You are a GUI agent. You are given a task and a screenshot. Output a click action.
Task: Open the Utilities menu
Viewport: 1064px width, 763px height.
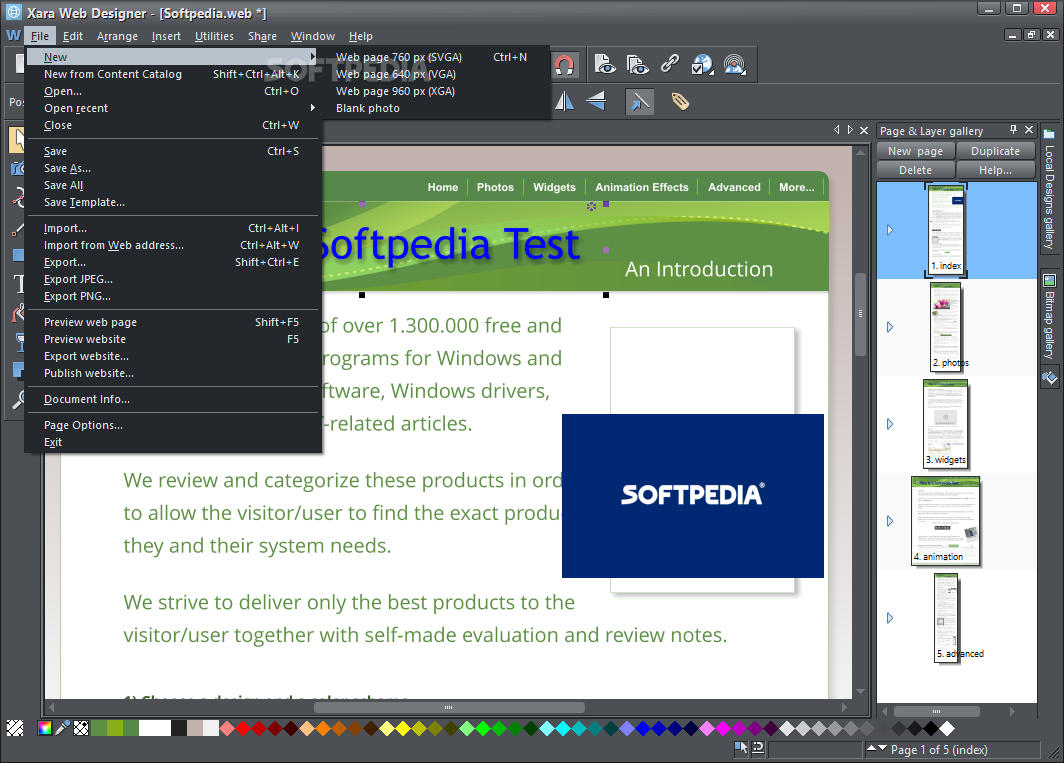(x=214, y=36)
